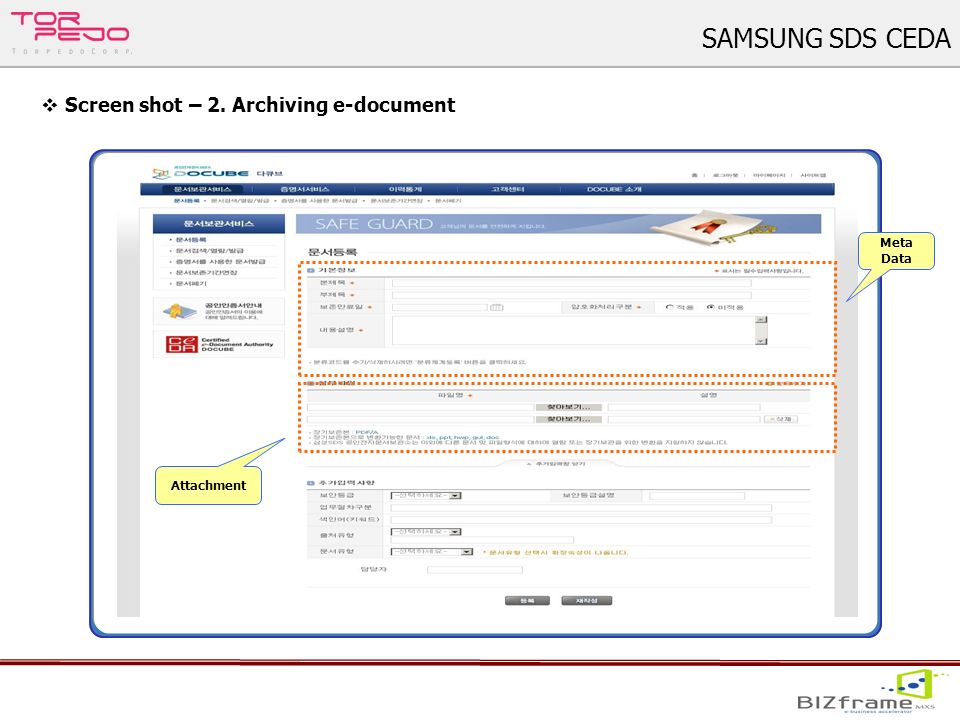This screenshot has height=720, width=960.
Task: Click the text field below the 출처유형 dropdown
Action: (482, 540)
